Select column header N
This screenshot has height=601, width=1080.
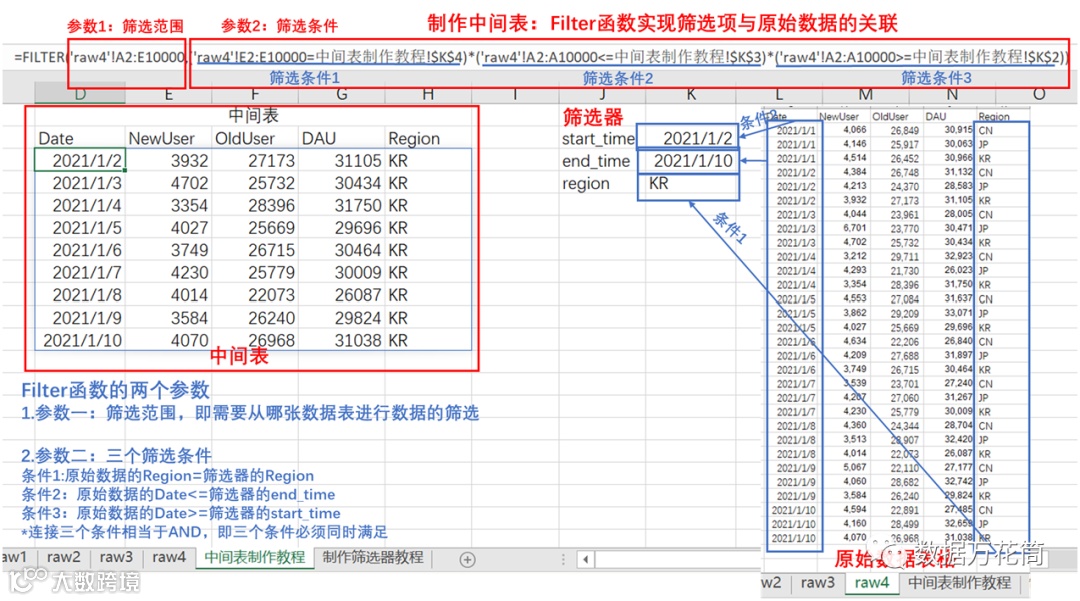click(x=952, y=95)
